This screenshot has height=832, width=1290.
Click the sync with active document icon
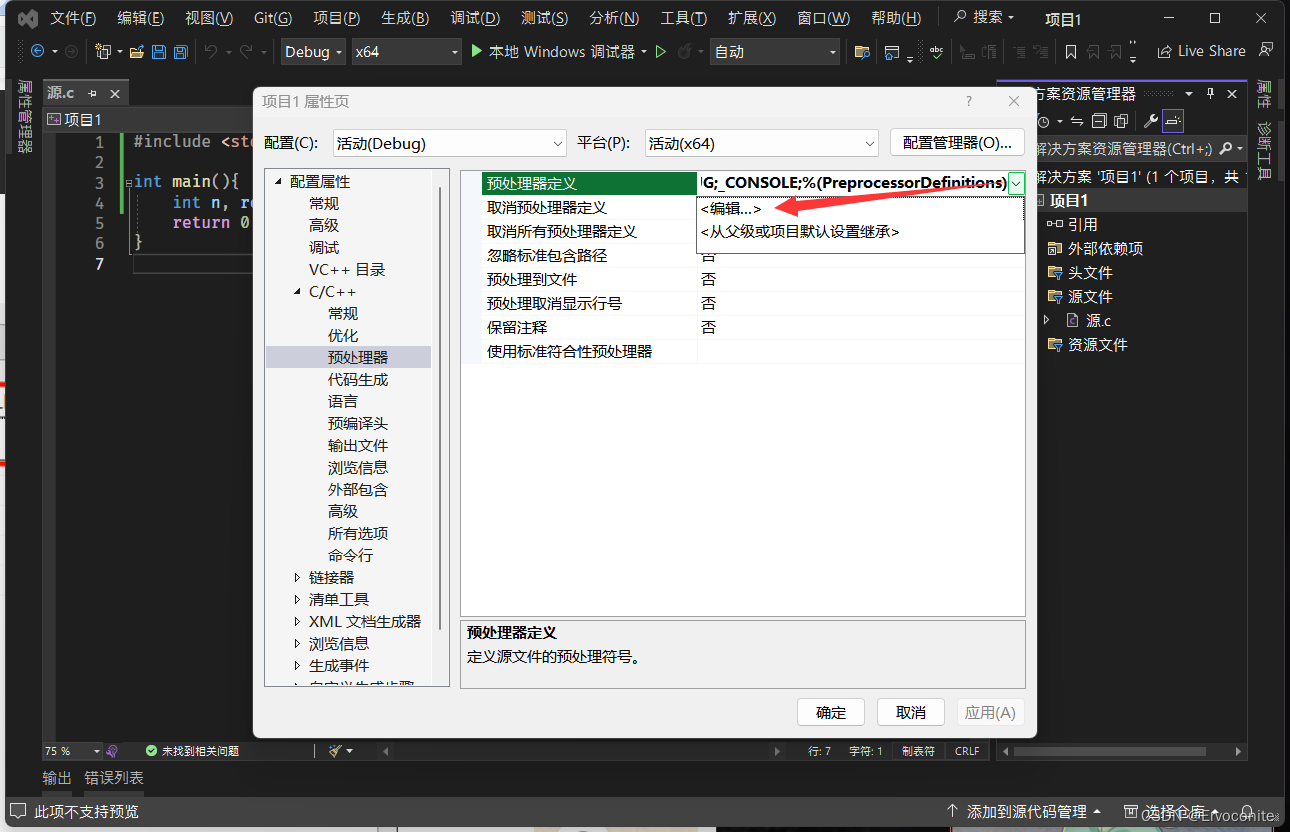point(1077,121)
